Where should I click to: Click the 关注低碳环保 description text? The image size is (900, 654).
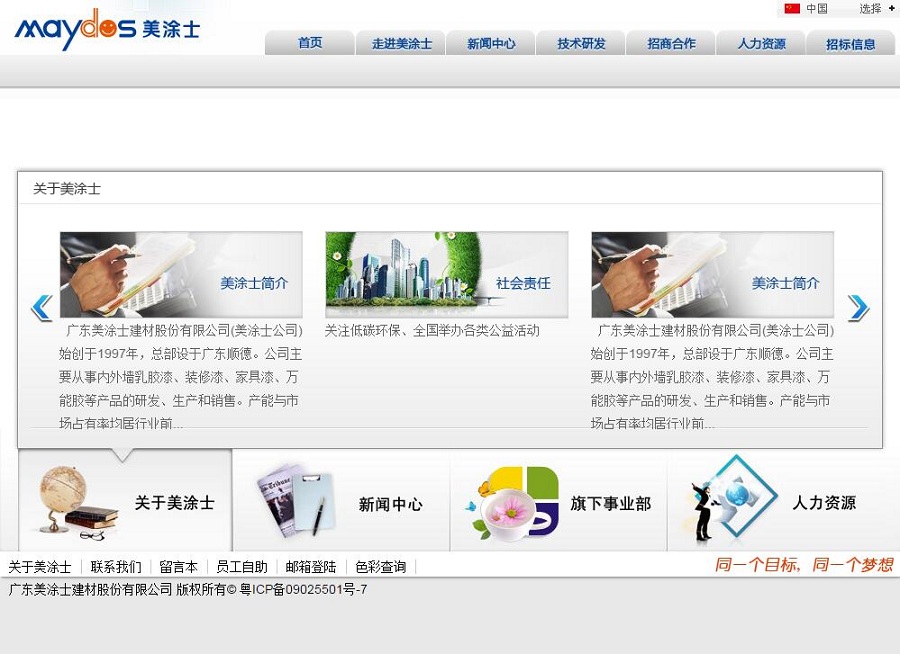click(x=432, y=330)
